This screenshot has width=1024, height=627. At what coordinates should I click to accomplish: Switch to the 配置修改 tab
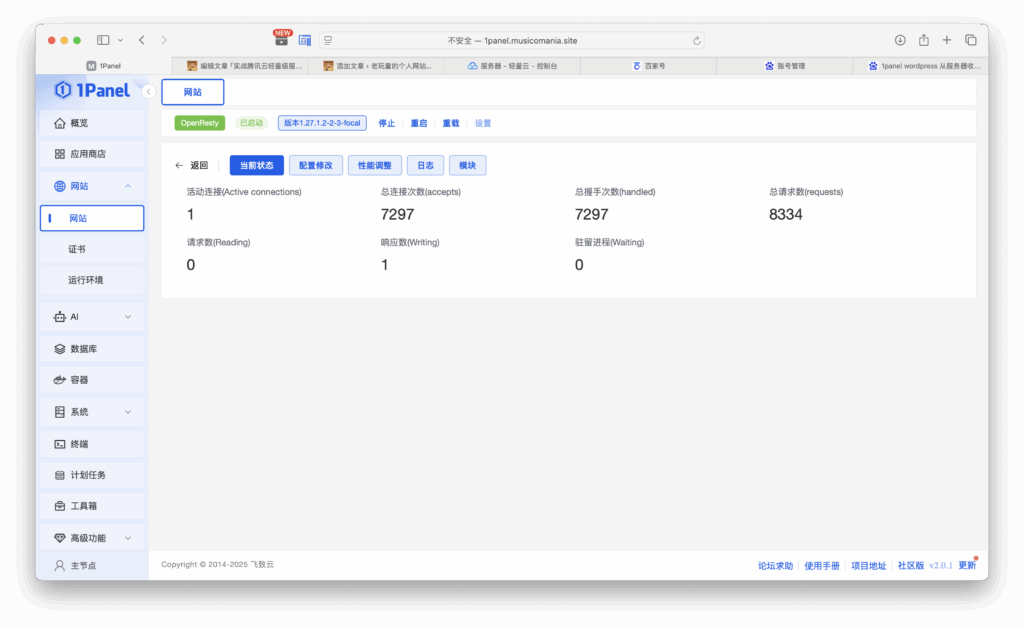coord(316,165)
